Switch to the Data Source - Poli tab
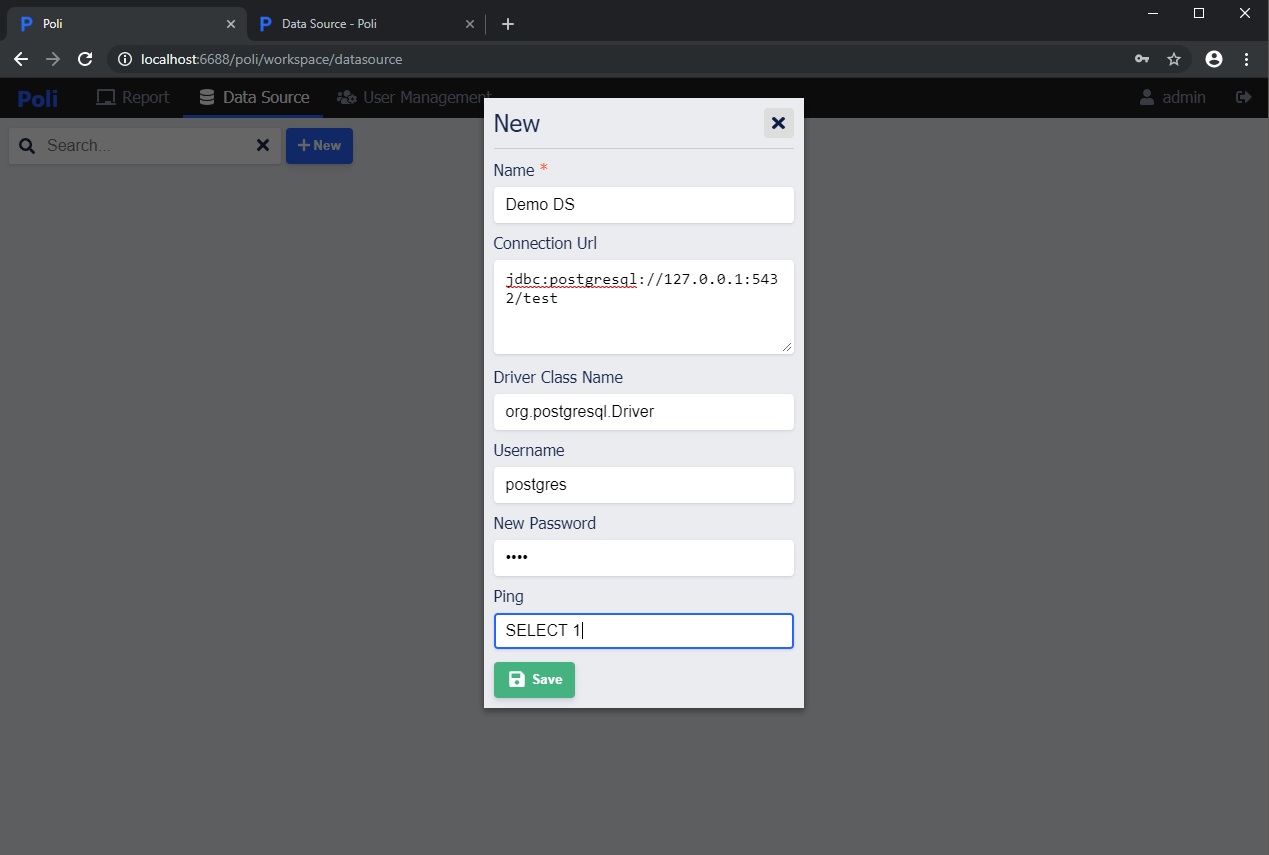 pos(364,24)
